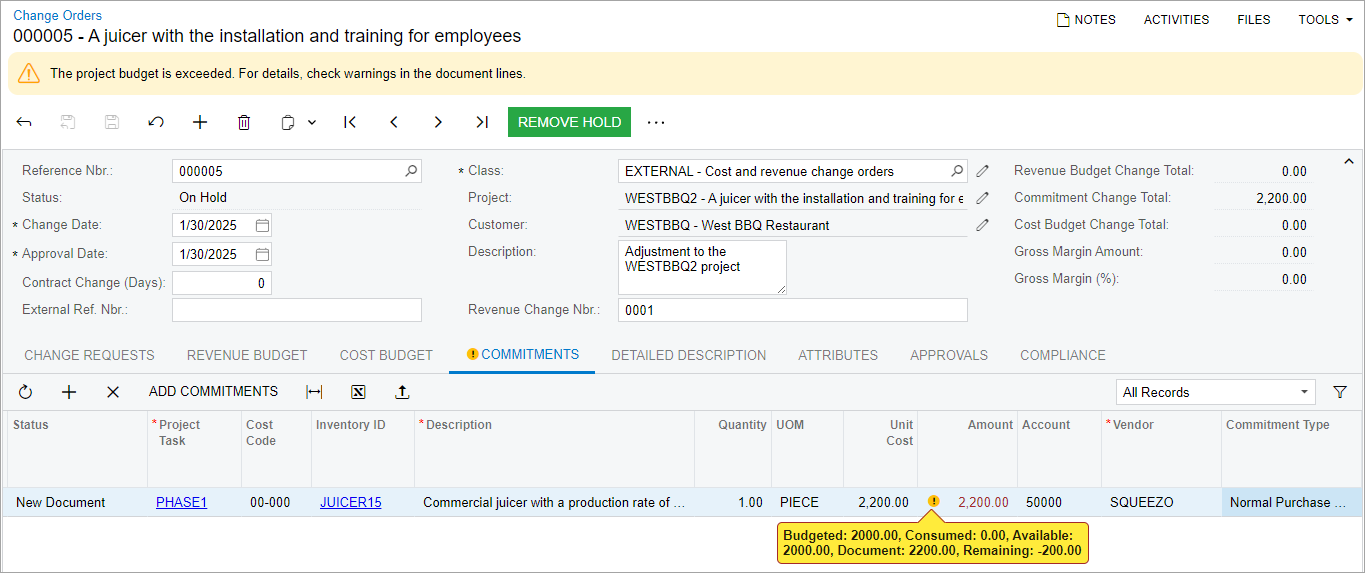Click the External Ref. Nbr. field
Screen dimensions: 1365x573
pyautogui.click(x=296, y=310)
